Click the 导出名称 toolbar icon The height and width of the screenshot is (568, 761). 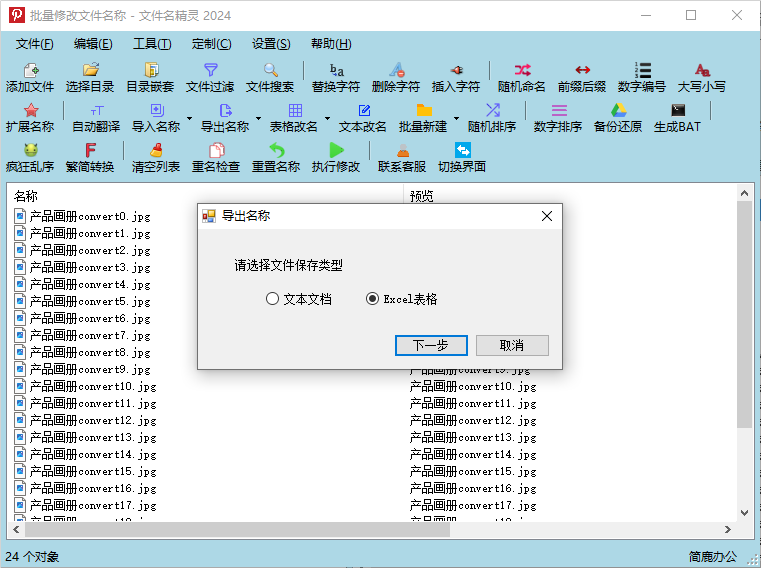click(225, 118)
